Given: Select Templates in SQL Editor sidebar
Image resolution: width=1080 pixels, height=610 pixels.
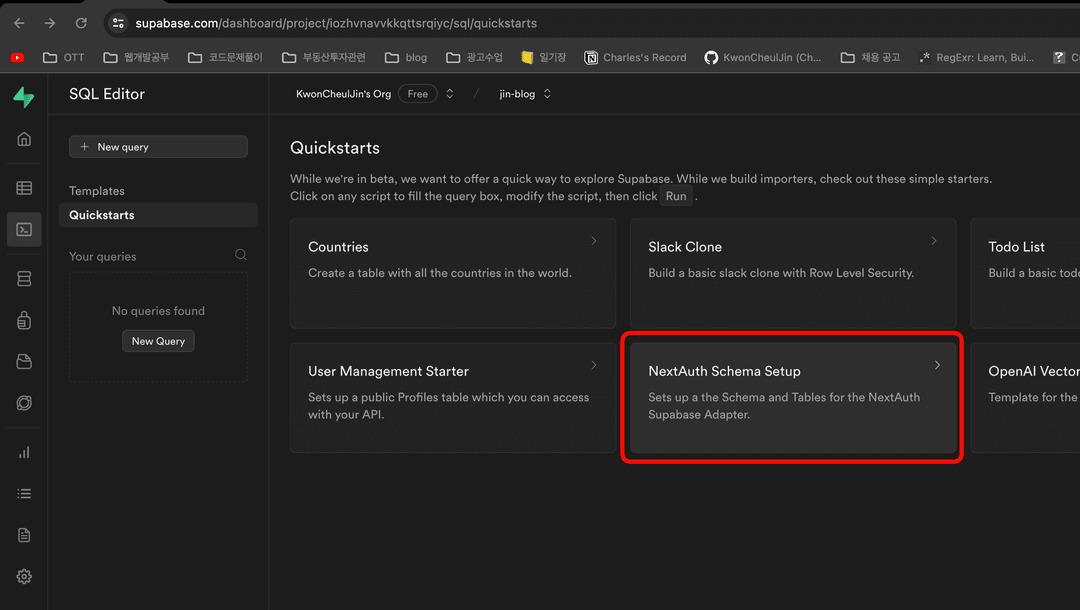Looking at the screenshot, I should (96, 191).
